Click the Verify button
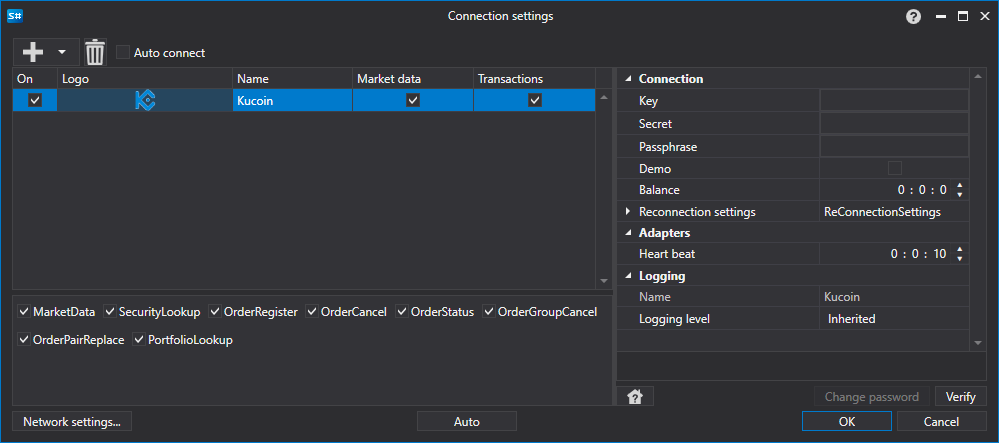The height and width of the screenshot is (443, 999). (960, 396)
